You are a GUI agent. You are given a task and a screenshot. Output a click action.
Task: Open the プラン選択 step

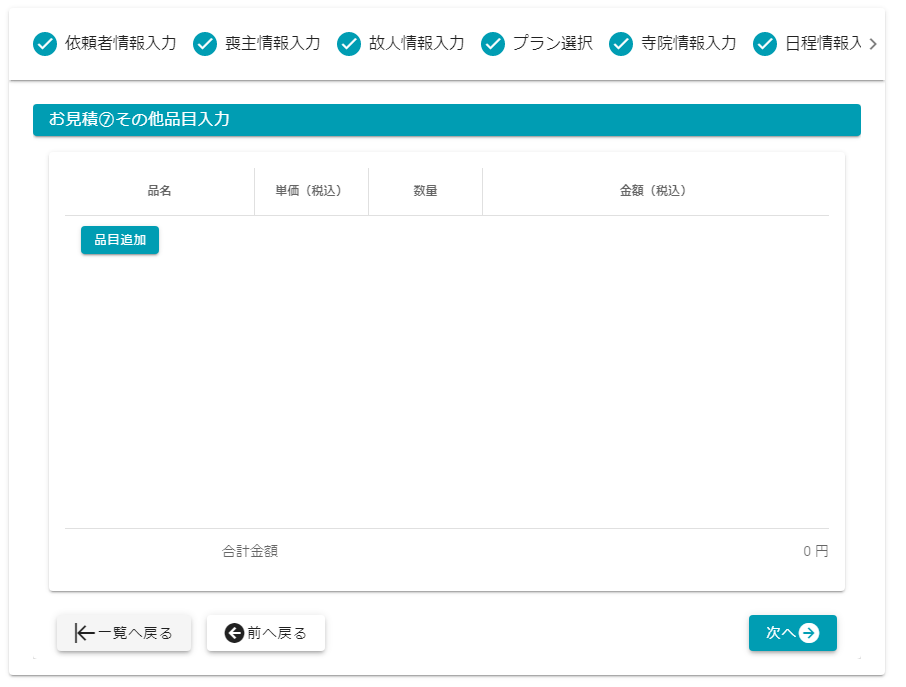coord(552,44)
